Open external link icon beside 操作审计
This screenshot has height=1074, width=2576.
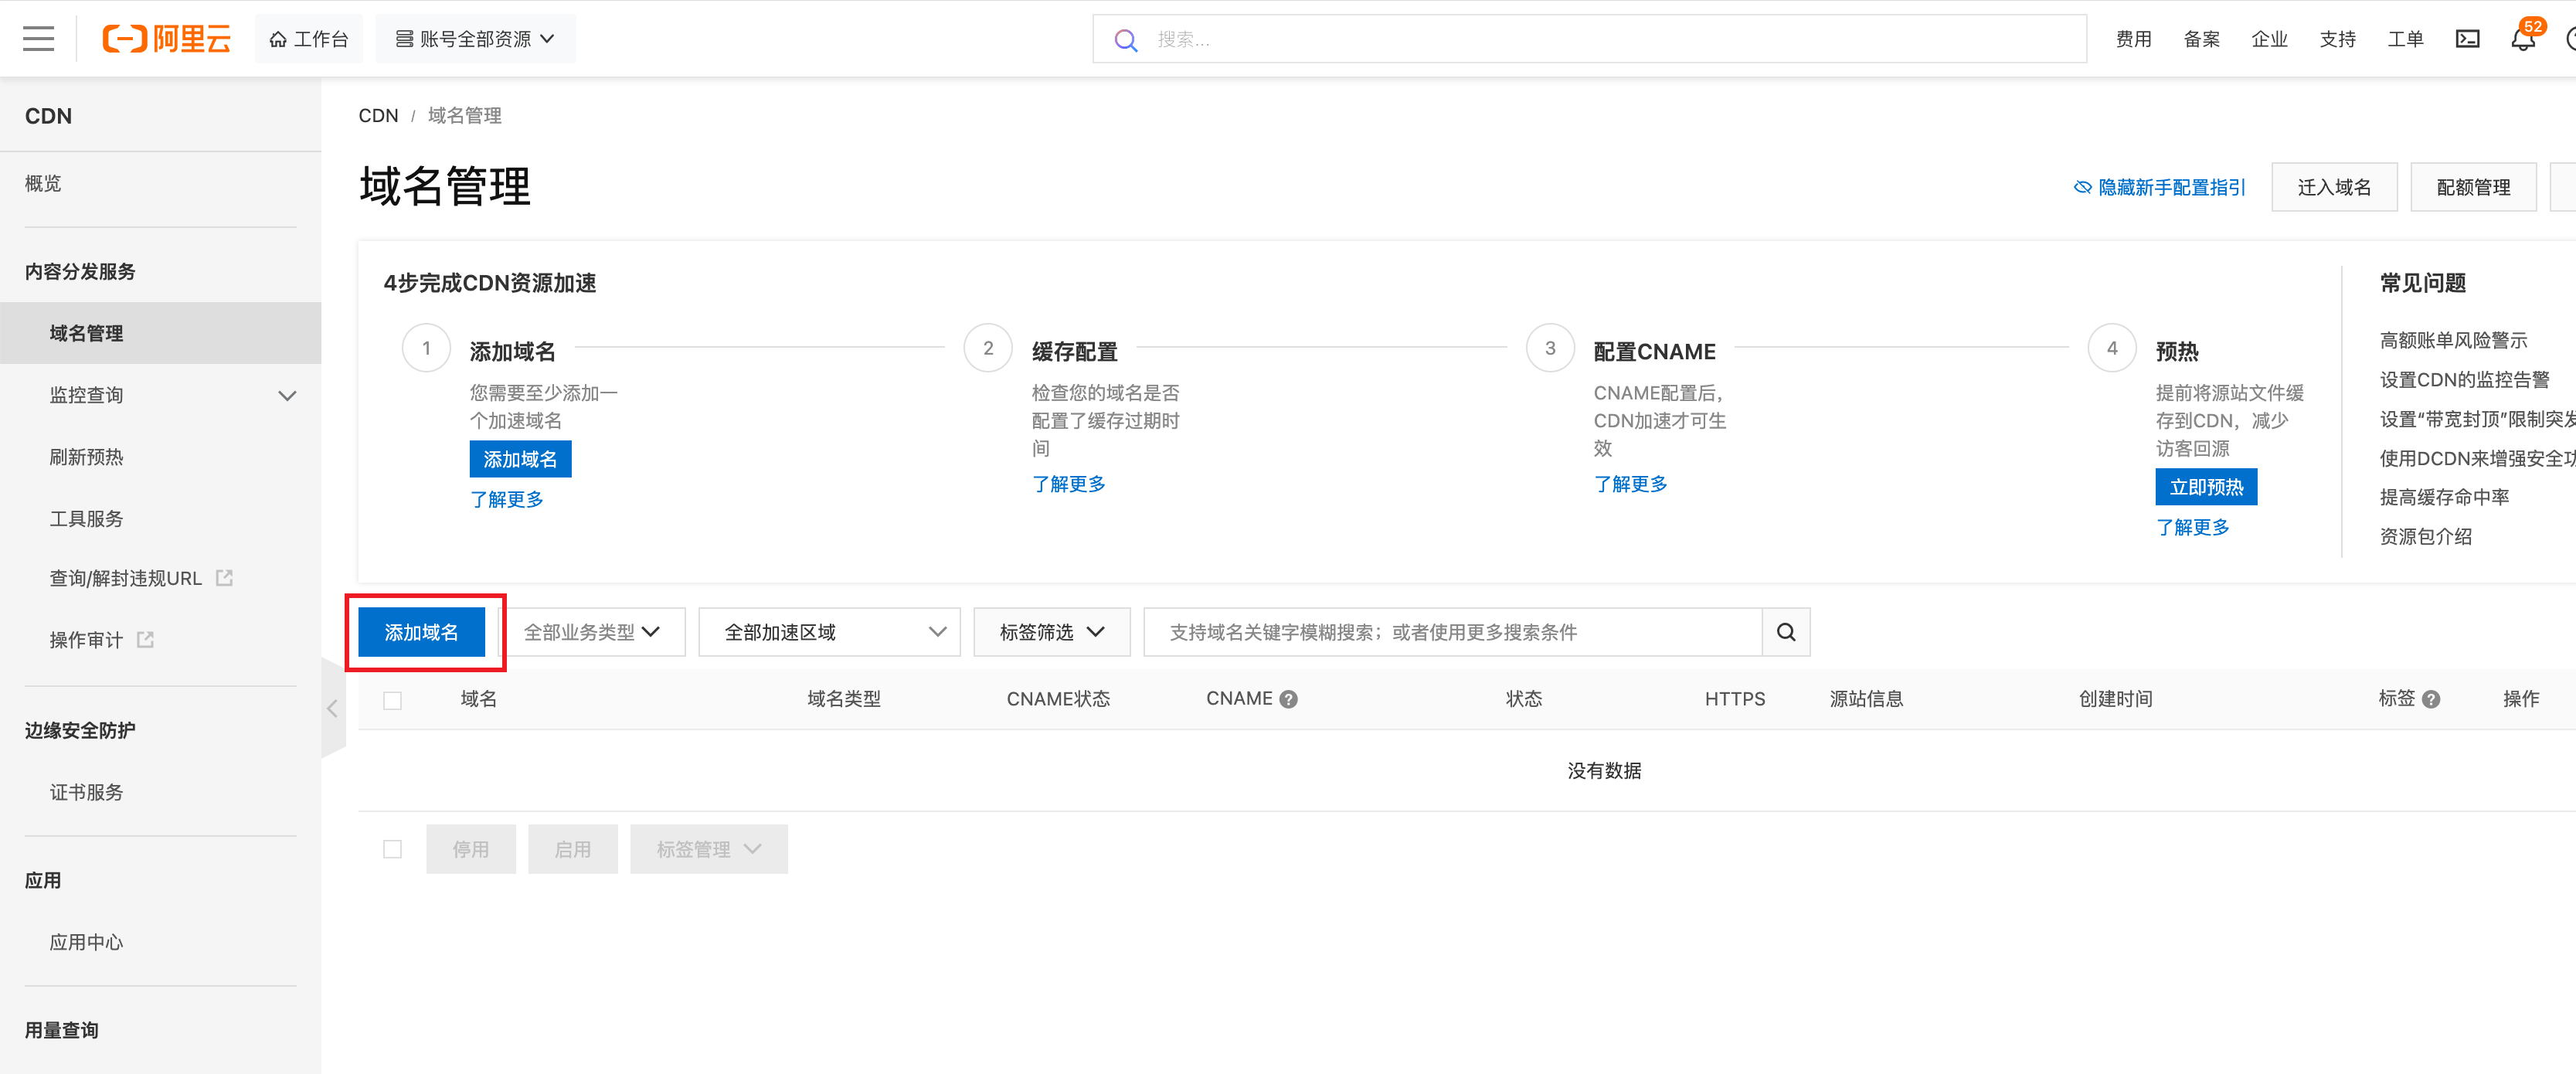click(146, 639)
